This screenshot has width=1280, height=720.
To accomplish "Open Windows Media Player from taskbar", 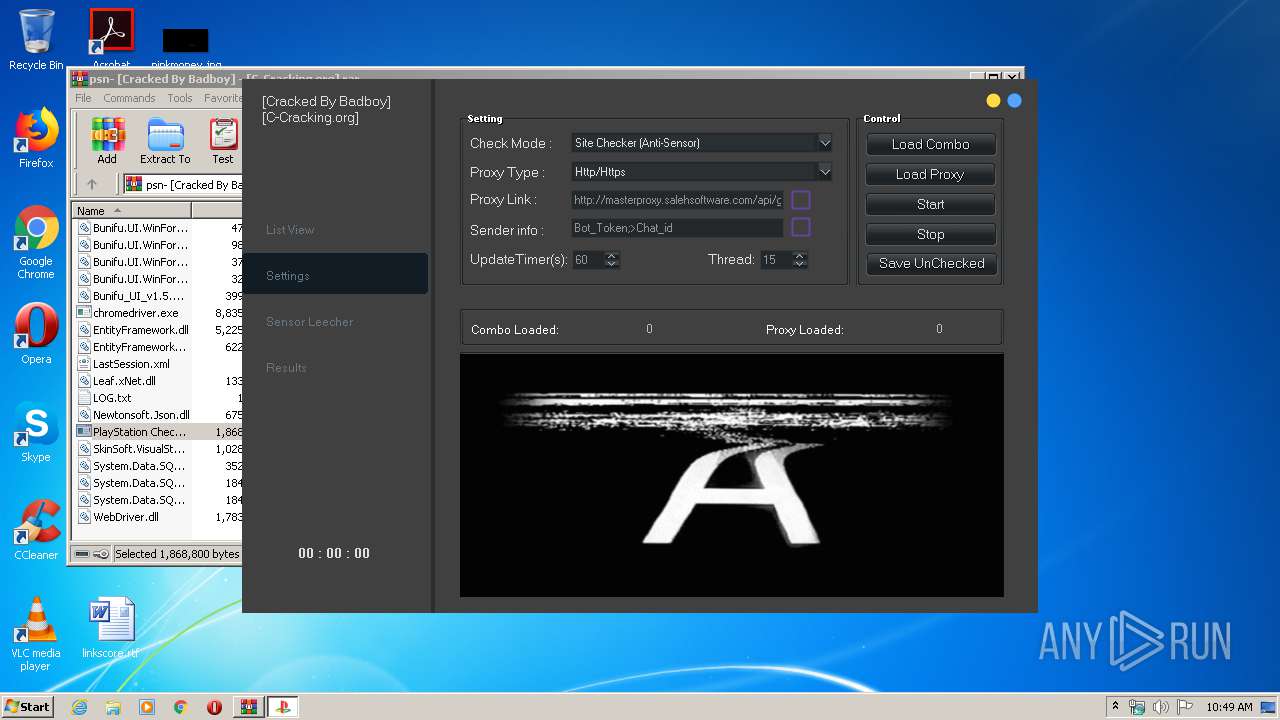I will point(147,707).
